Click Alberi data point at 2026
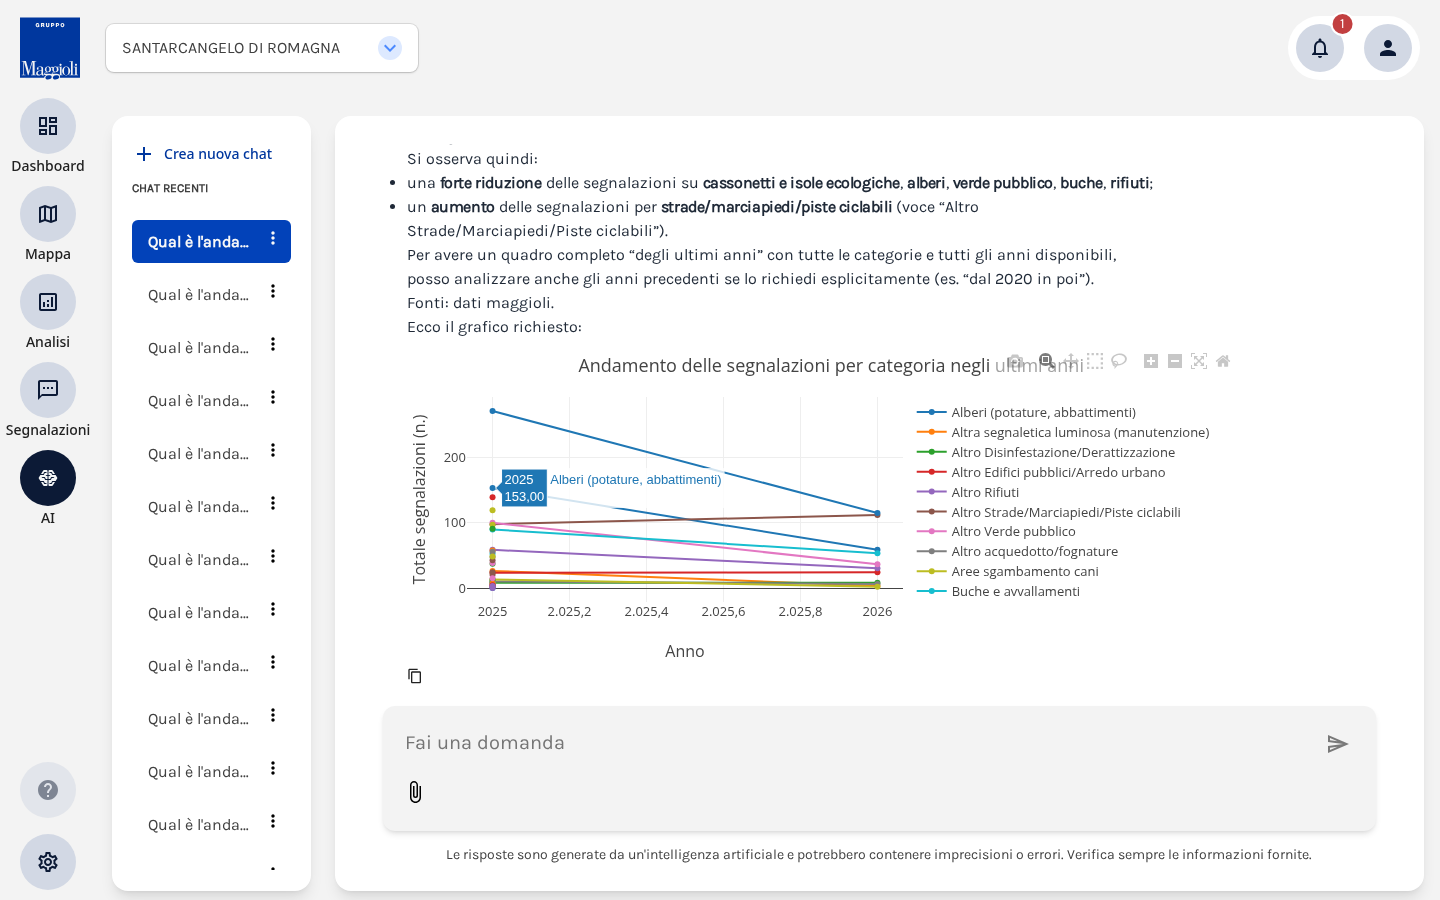Screen dimensions: 1440x900 [877, 514]
